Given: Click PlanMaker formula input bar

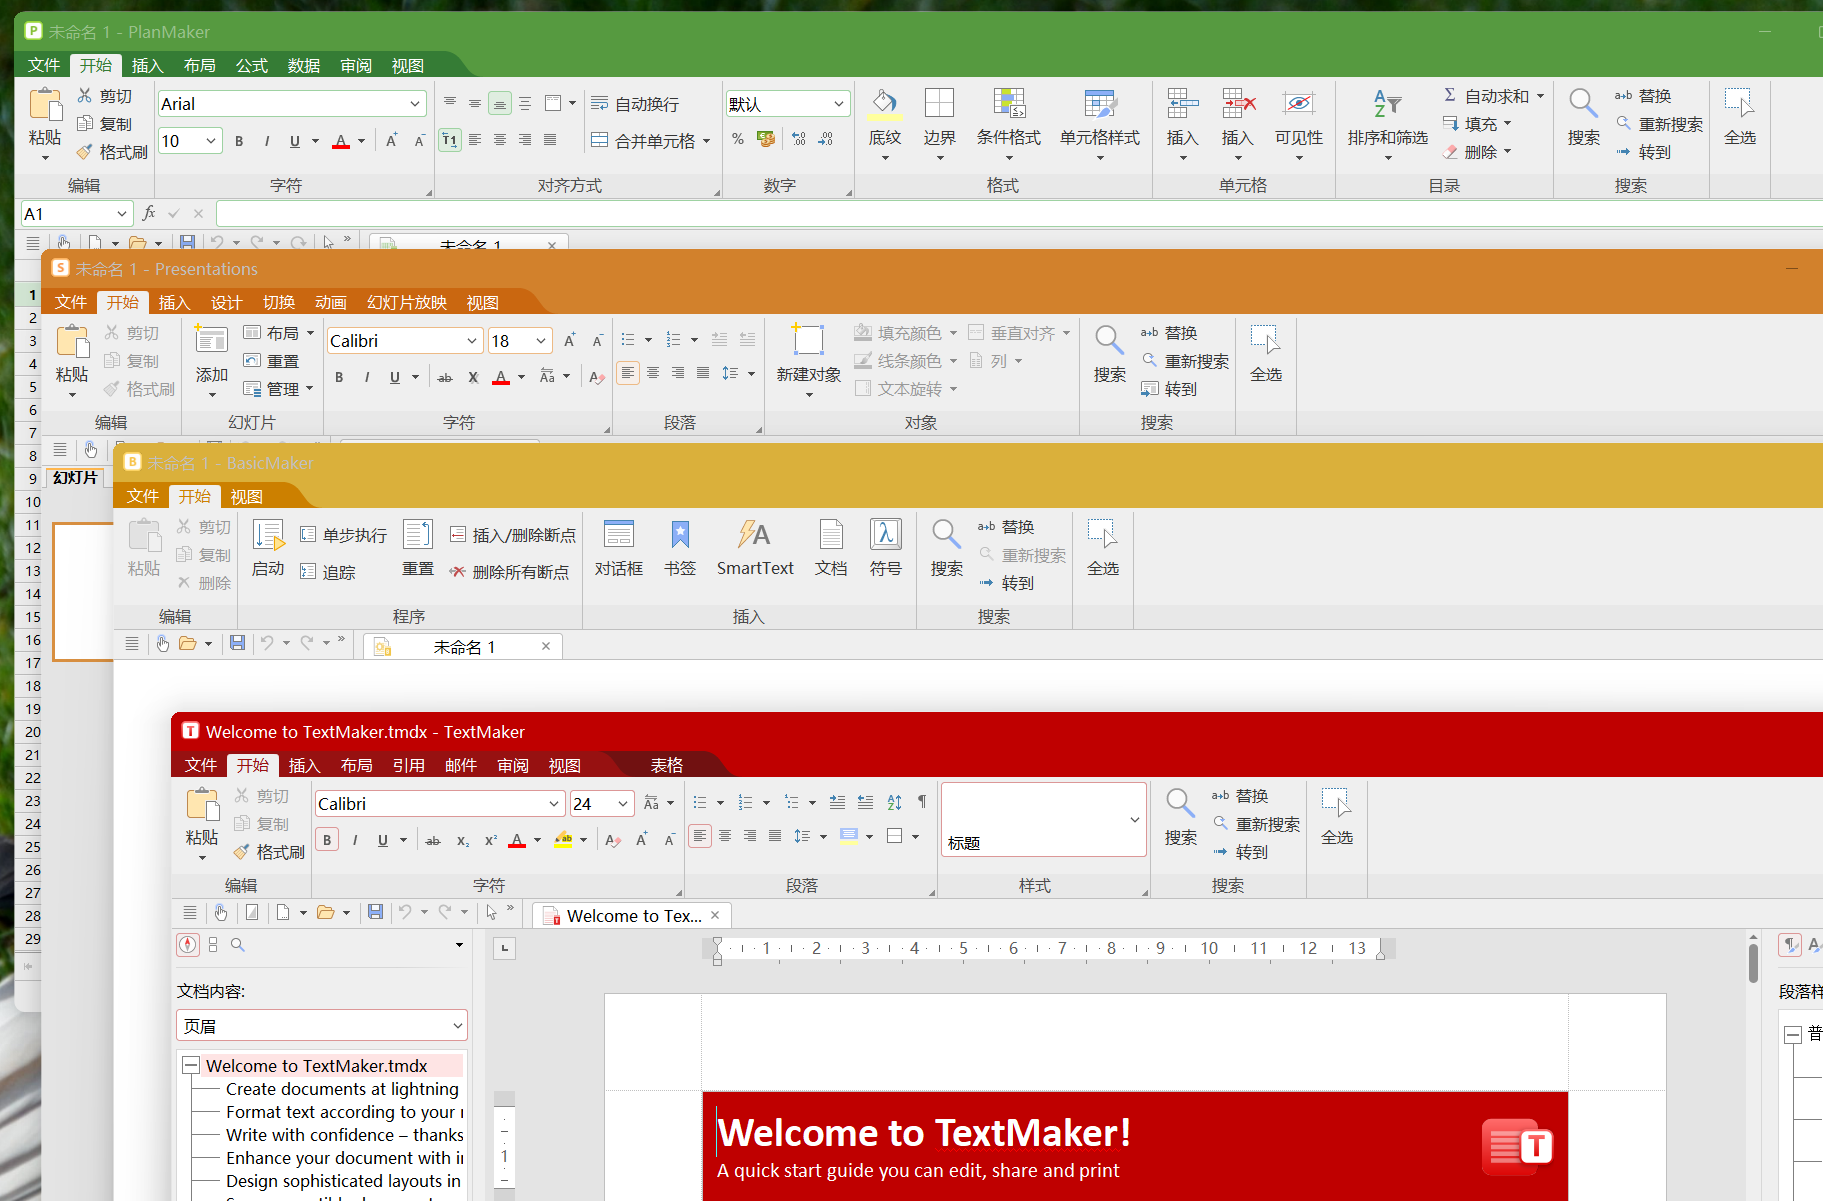Looking at the screenshot, I should pyautogui.click(x=1019, y=213).
